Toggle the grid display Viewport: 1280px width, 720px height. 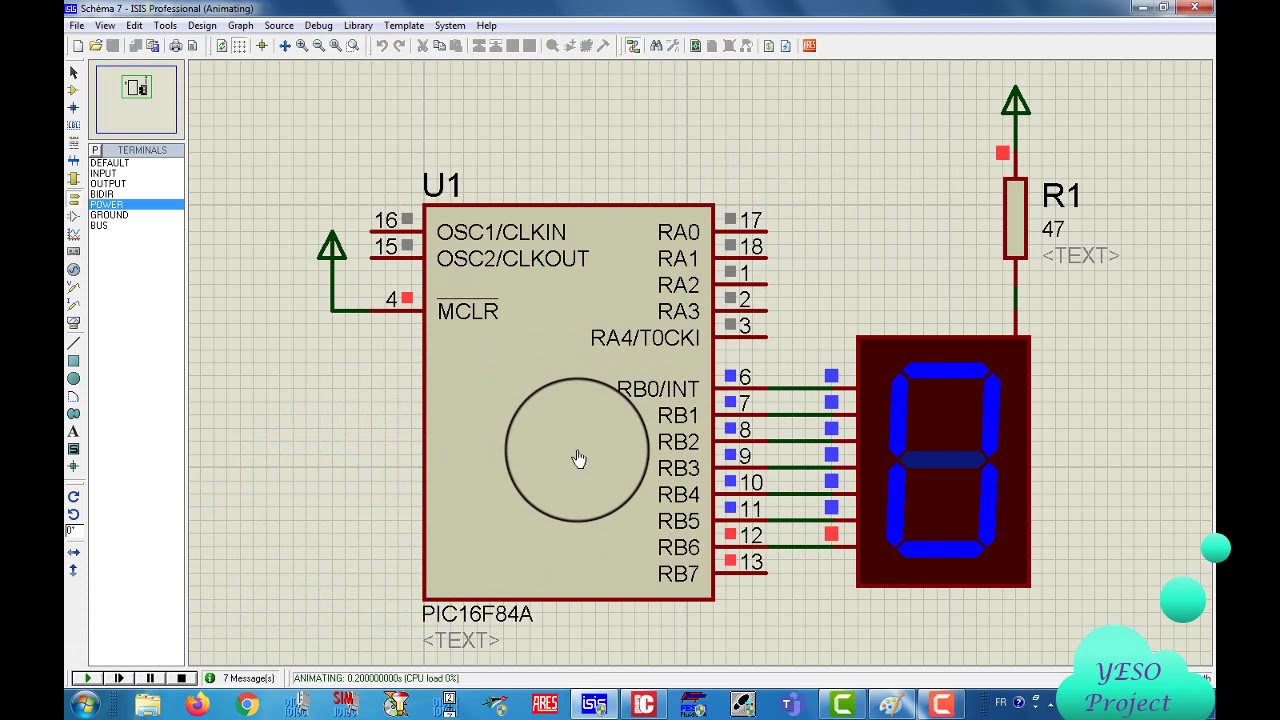pos(239,46)
